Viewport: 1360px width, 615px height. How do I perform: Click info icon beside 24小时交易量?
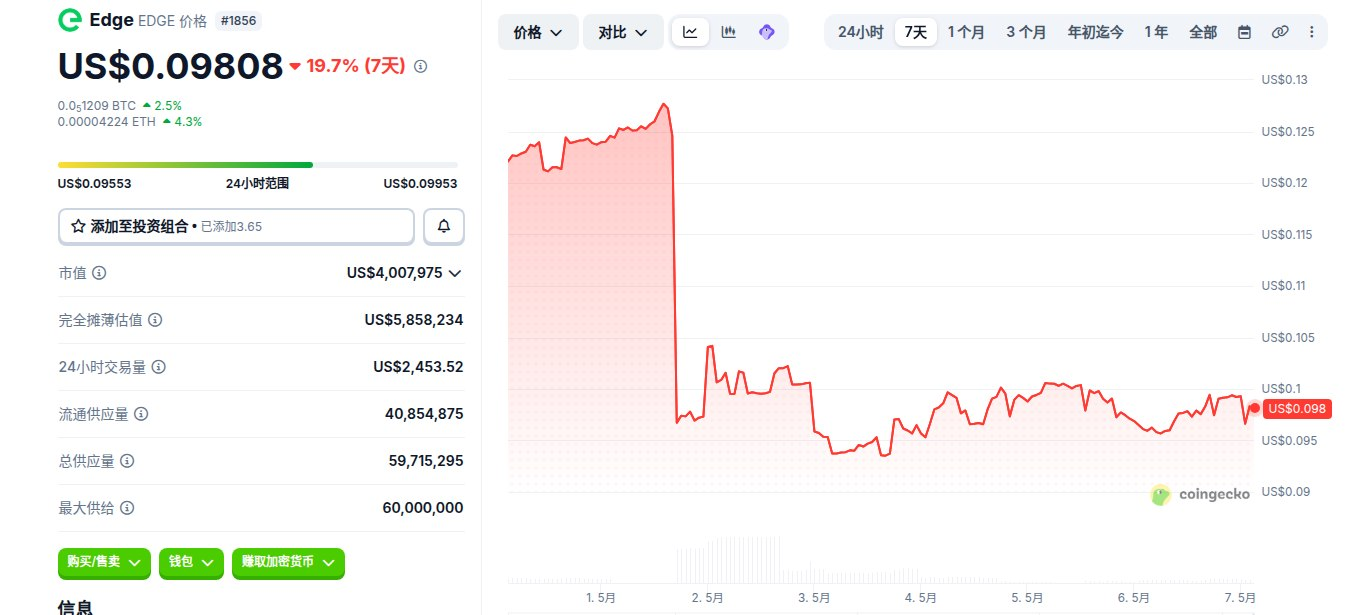159,367
